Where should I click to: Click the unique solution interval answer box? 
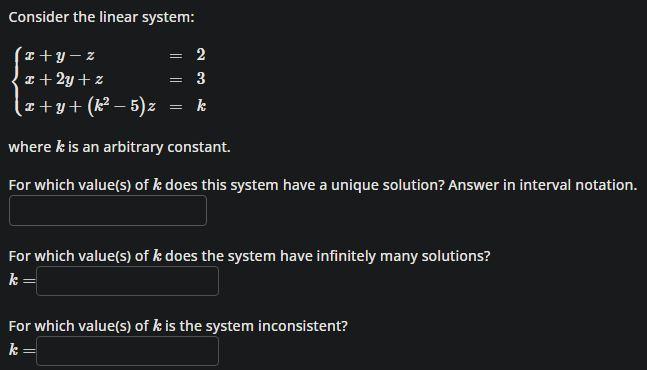(108, 210)
